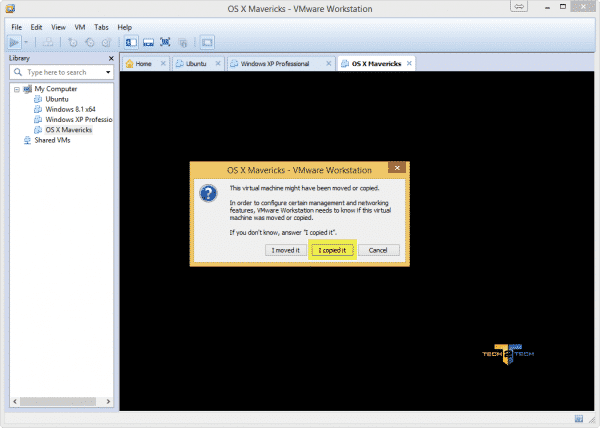
Task: Collapse the My Computer tree node
Action: pyautogui.click(x=16, y=89)
